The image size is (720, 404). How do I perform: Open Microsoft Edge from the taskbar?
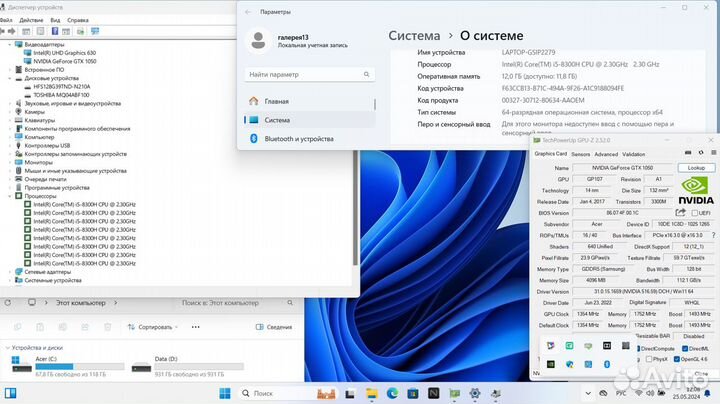pyautogui.click(x=392, y=393)
